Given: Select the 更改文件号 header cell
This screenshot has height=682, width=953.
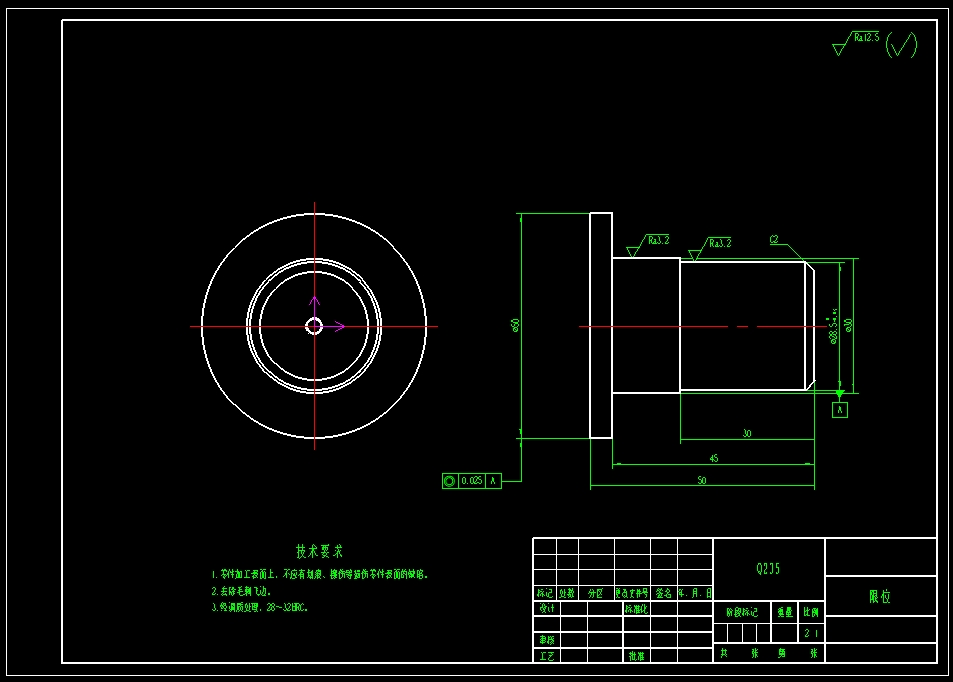Looking at the screenshot, I should click(x=632, y=593).
